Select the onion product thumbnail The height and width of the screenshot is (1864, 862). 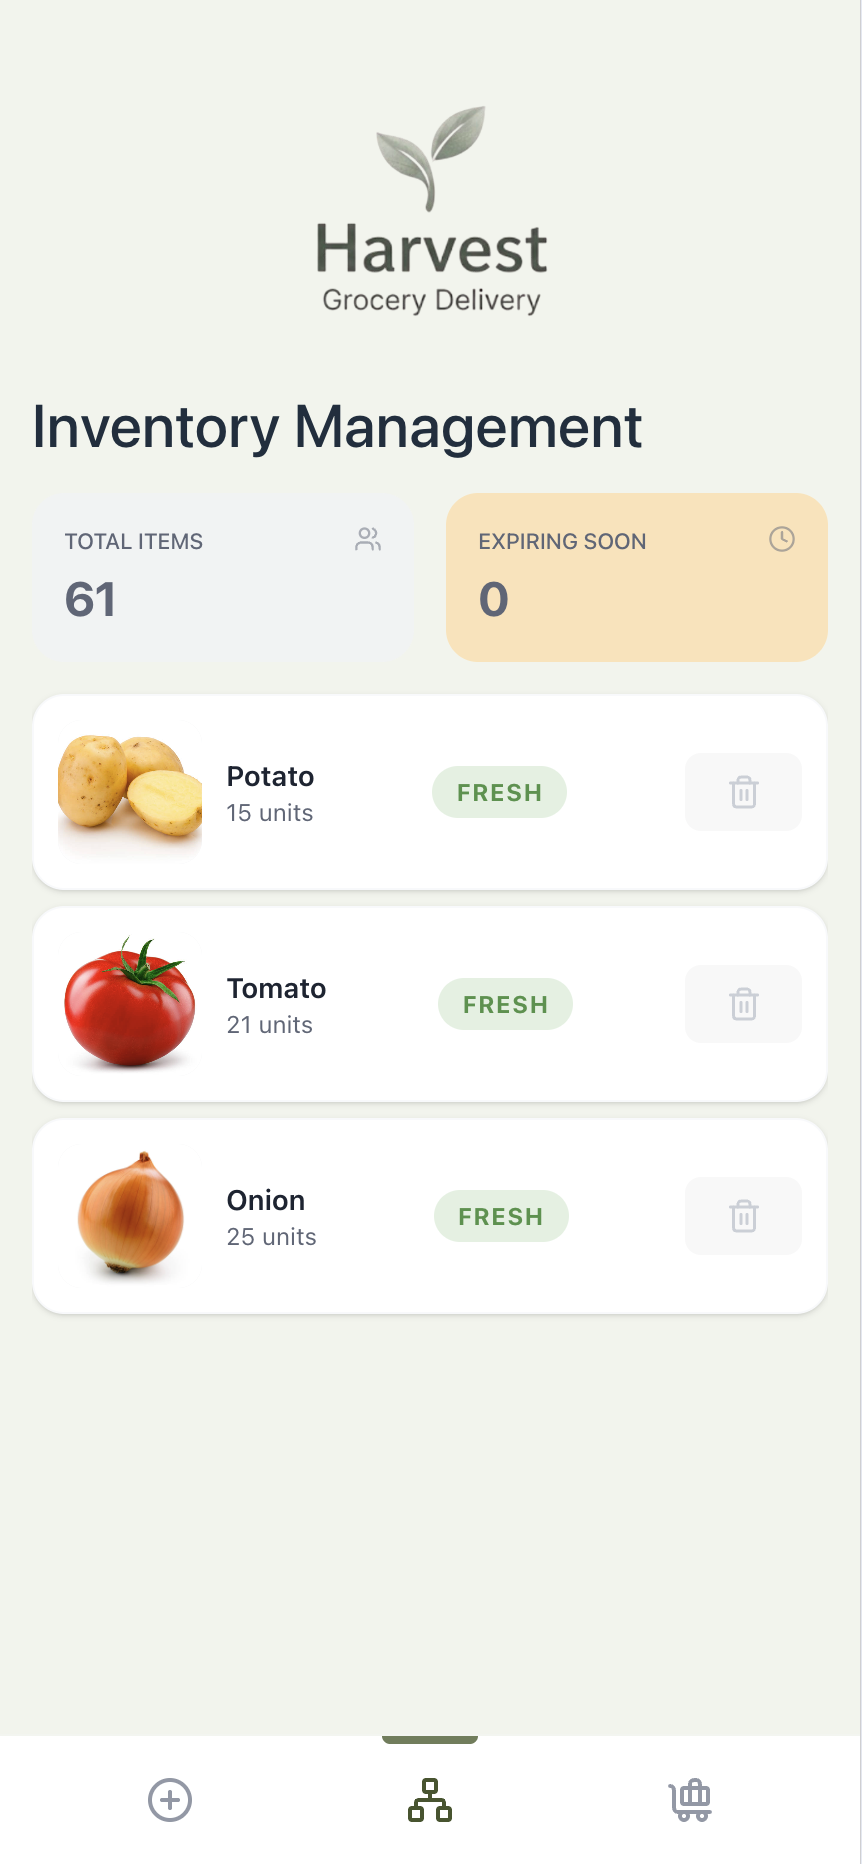coord(130,1214)
